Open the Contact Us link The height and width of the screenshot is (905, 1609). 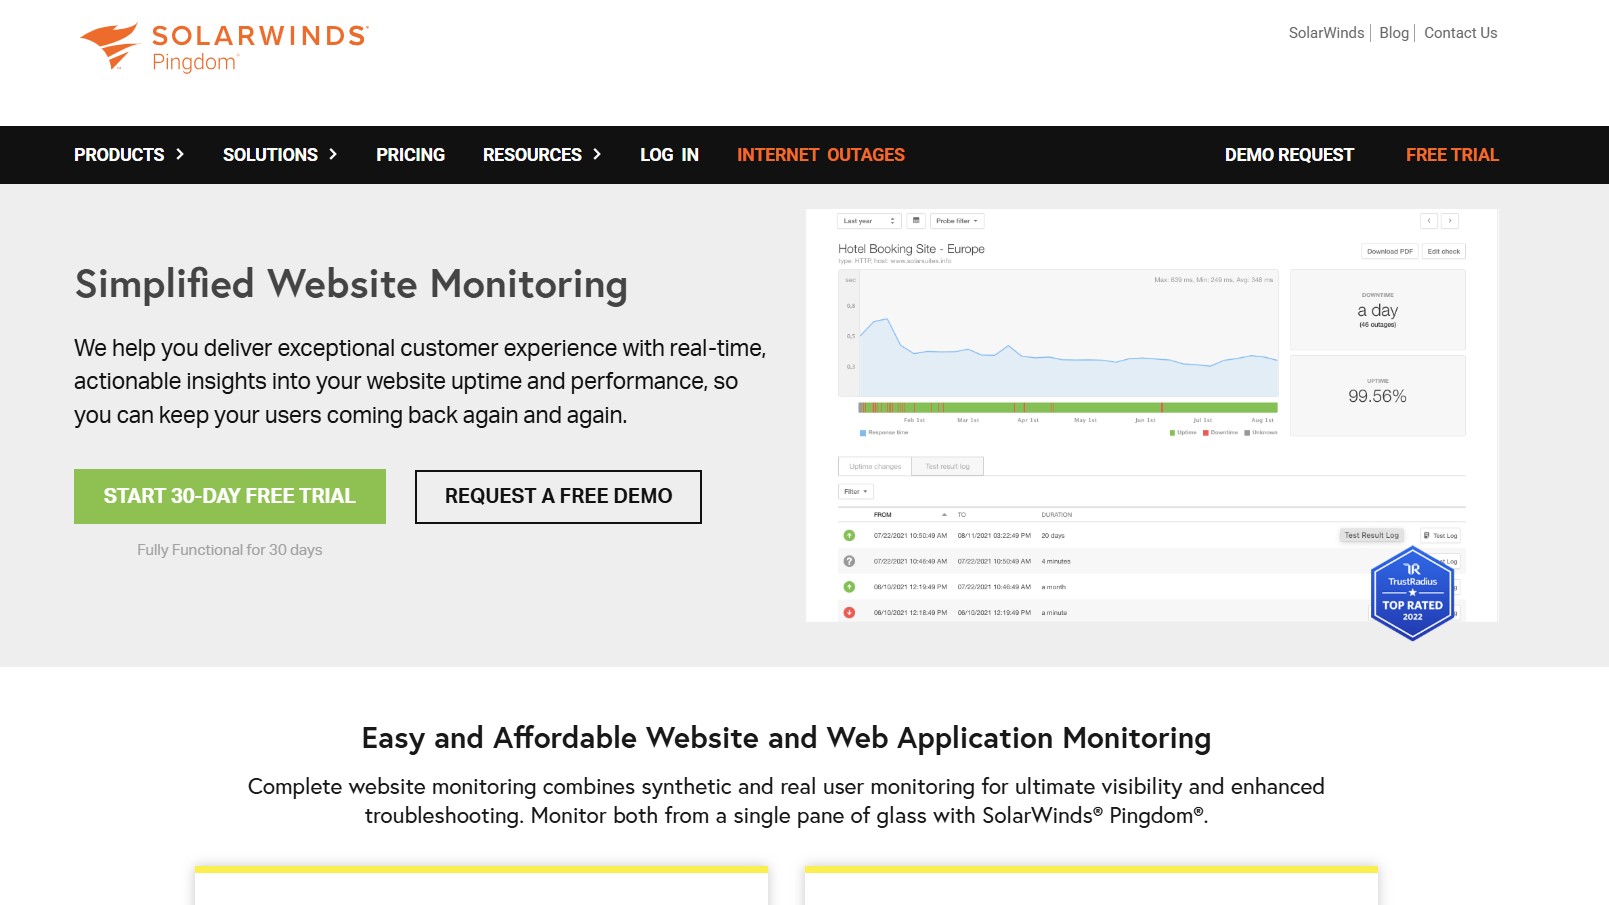tap(1460, 33)
